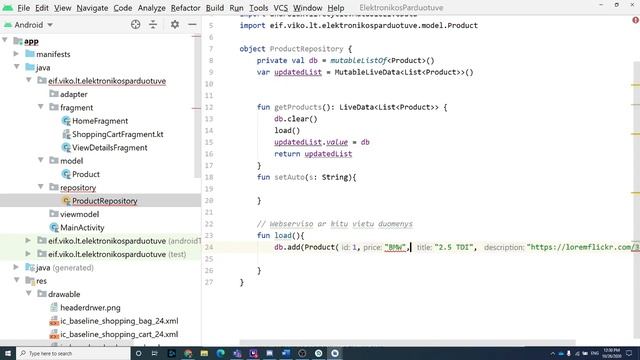Screen dimensions: 640x360
Task: Click the ShoppingCartFragment.kt file icon
Action: tap(66, 134)
